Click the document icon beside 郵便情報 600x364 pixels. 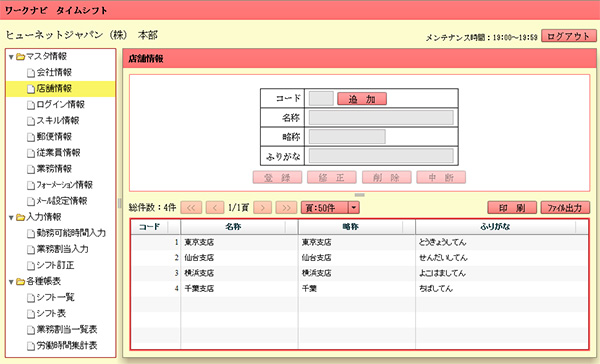pos(31,137)
